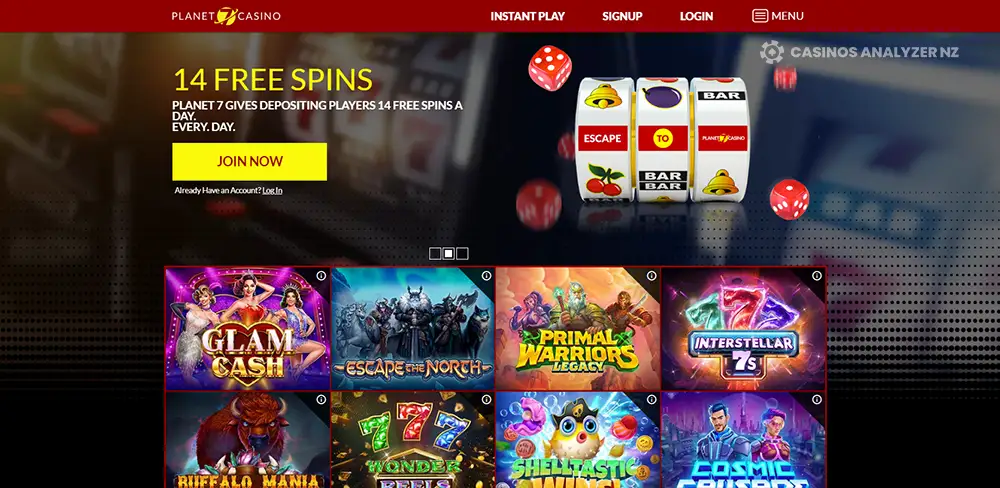This screenshot has width=1000, height=488.
Task: Open info icon on Glam Cash tile
Action: [321, 276]
